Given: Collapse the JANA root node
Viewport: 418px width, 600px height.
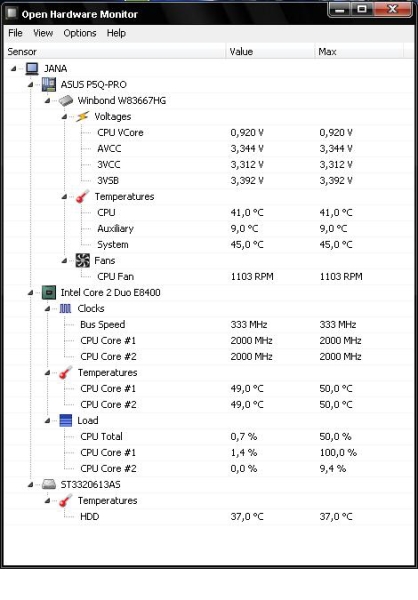Looking at the screenshot, I should (13, 69).
